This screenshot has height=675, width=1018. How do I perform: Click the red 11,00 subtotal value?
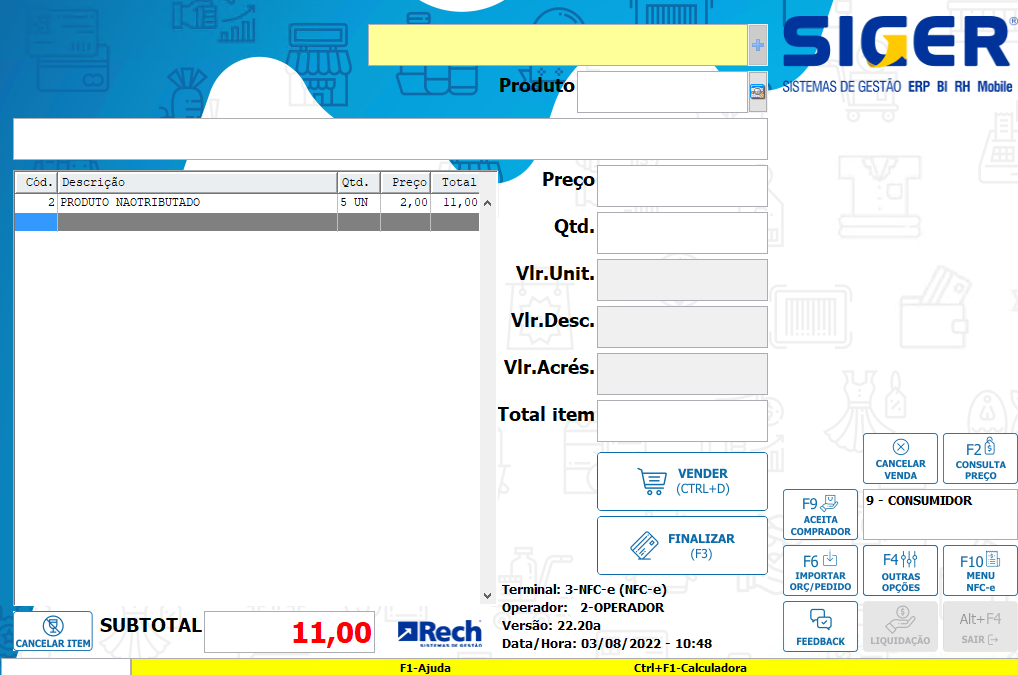click(331, 633)
